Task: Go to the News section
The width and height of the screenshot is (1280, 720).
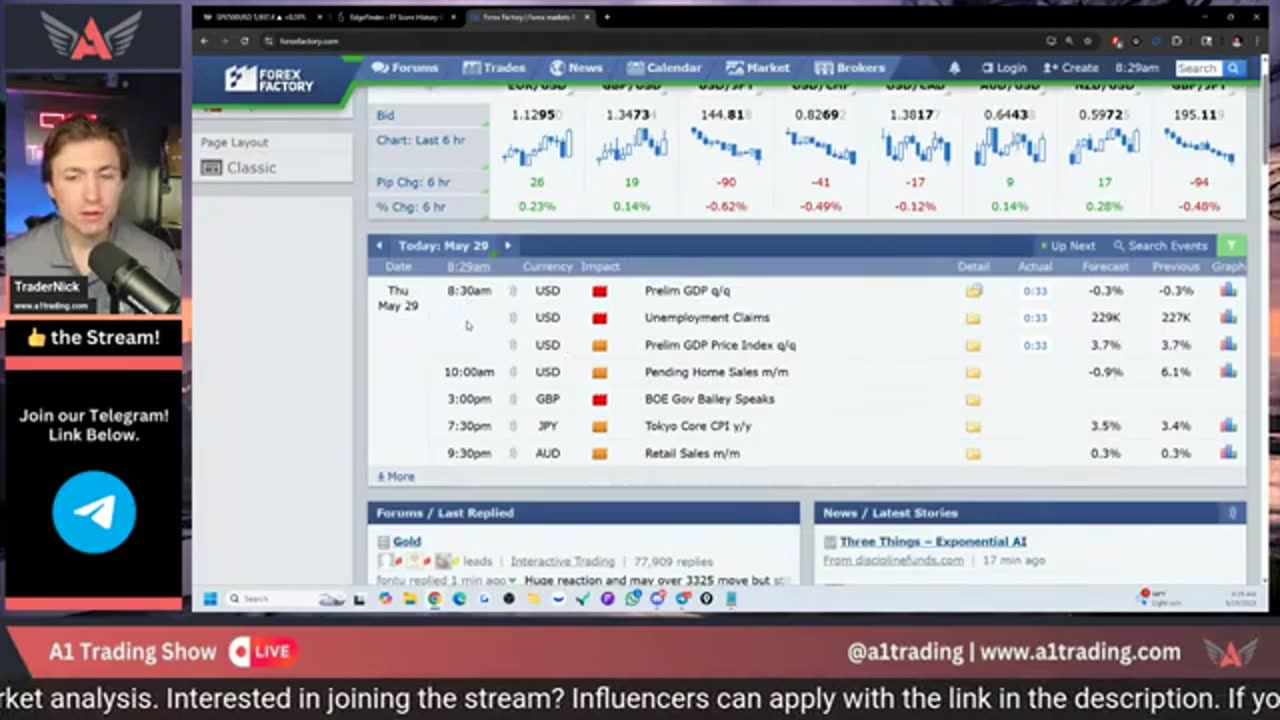Action: point(576,68)
